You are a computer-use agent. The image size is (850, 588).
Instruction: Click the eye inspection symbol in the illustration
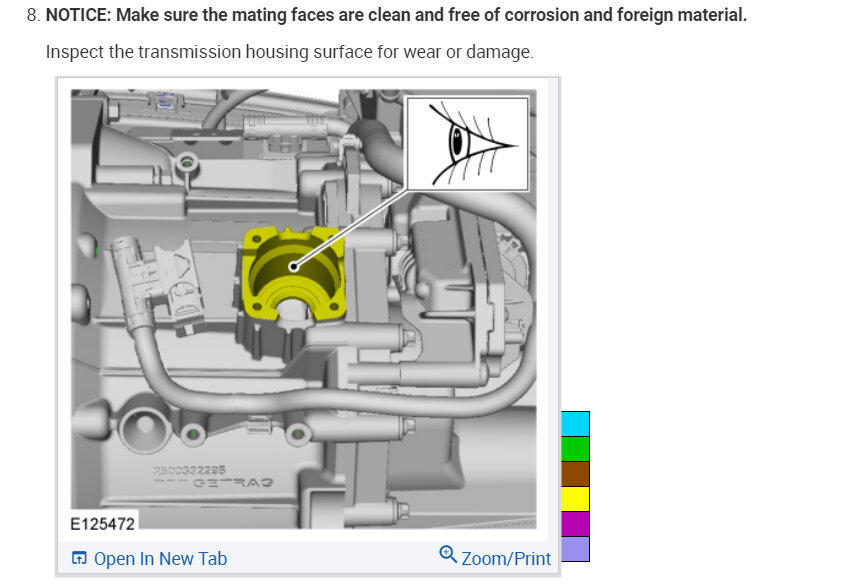(467, 144)
